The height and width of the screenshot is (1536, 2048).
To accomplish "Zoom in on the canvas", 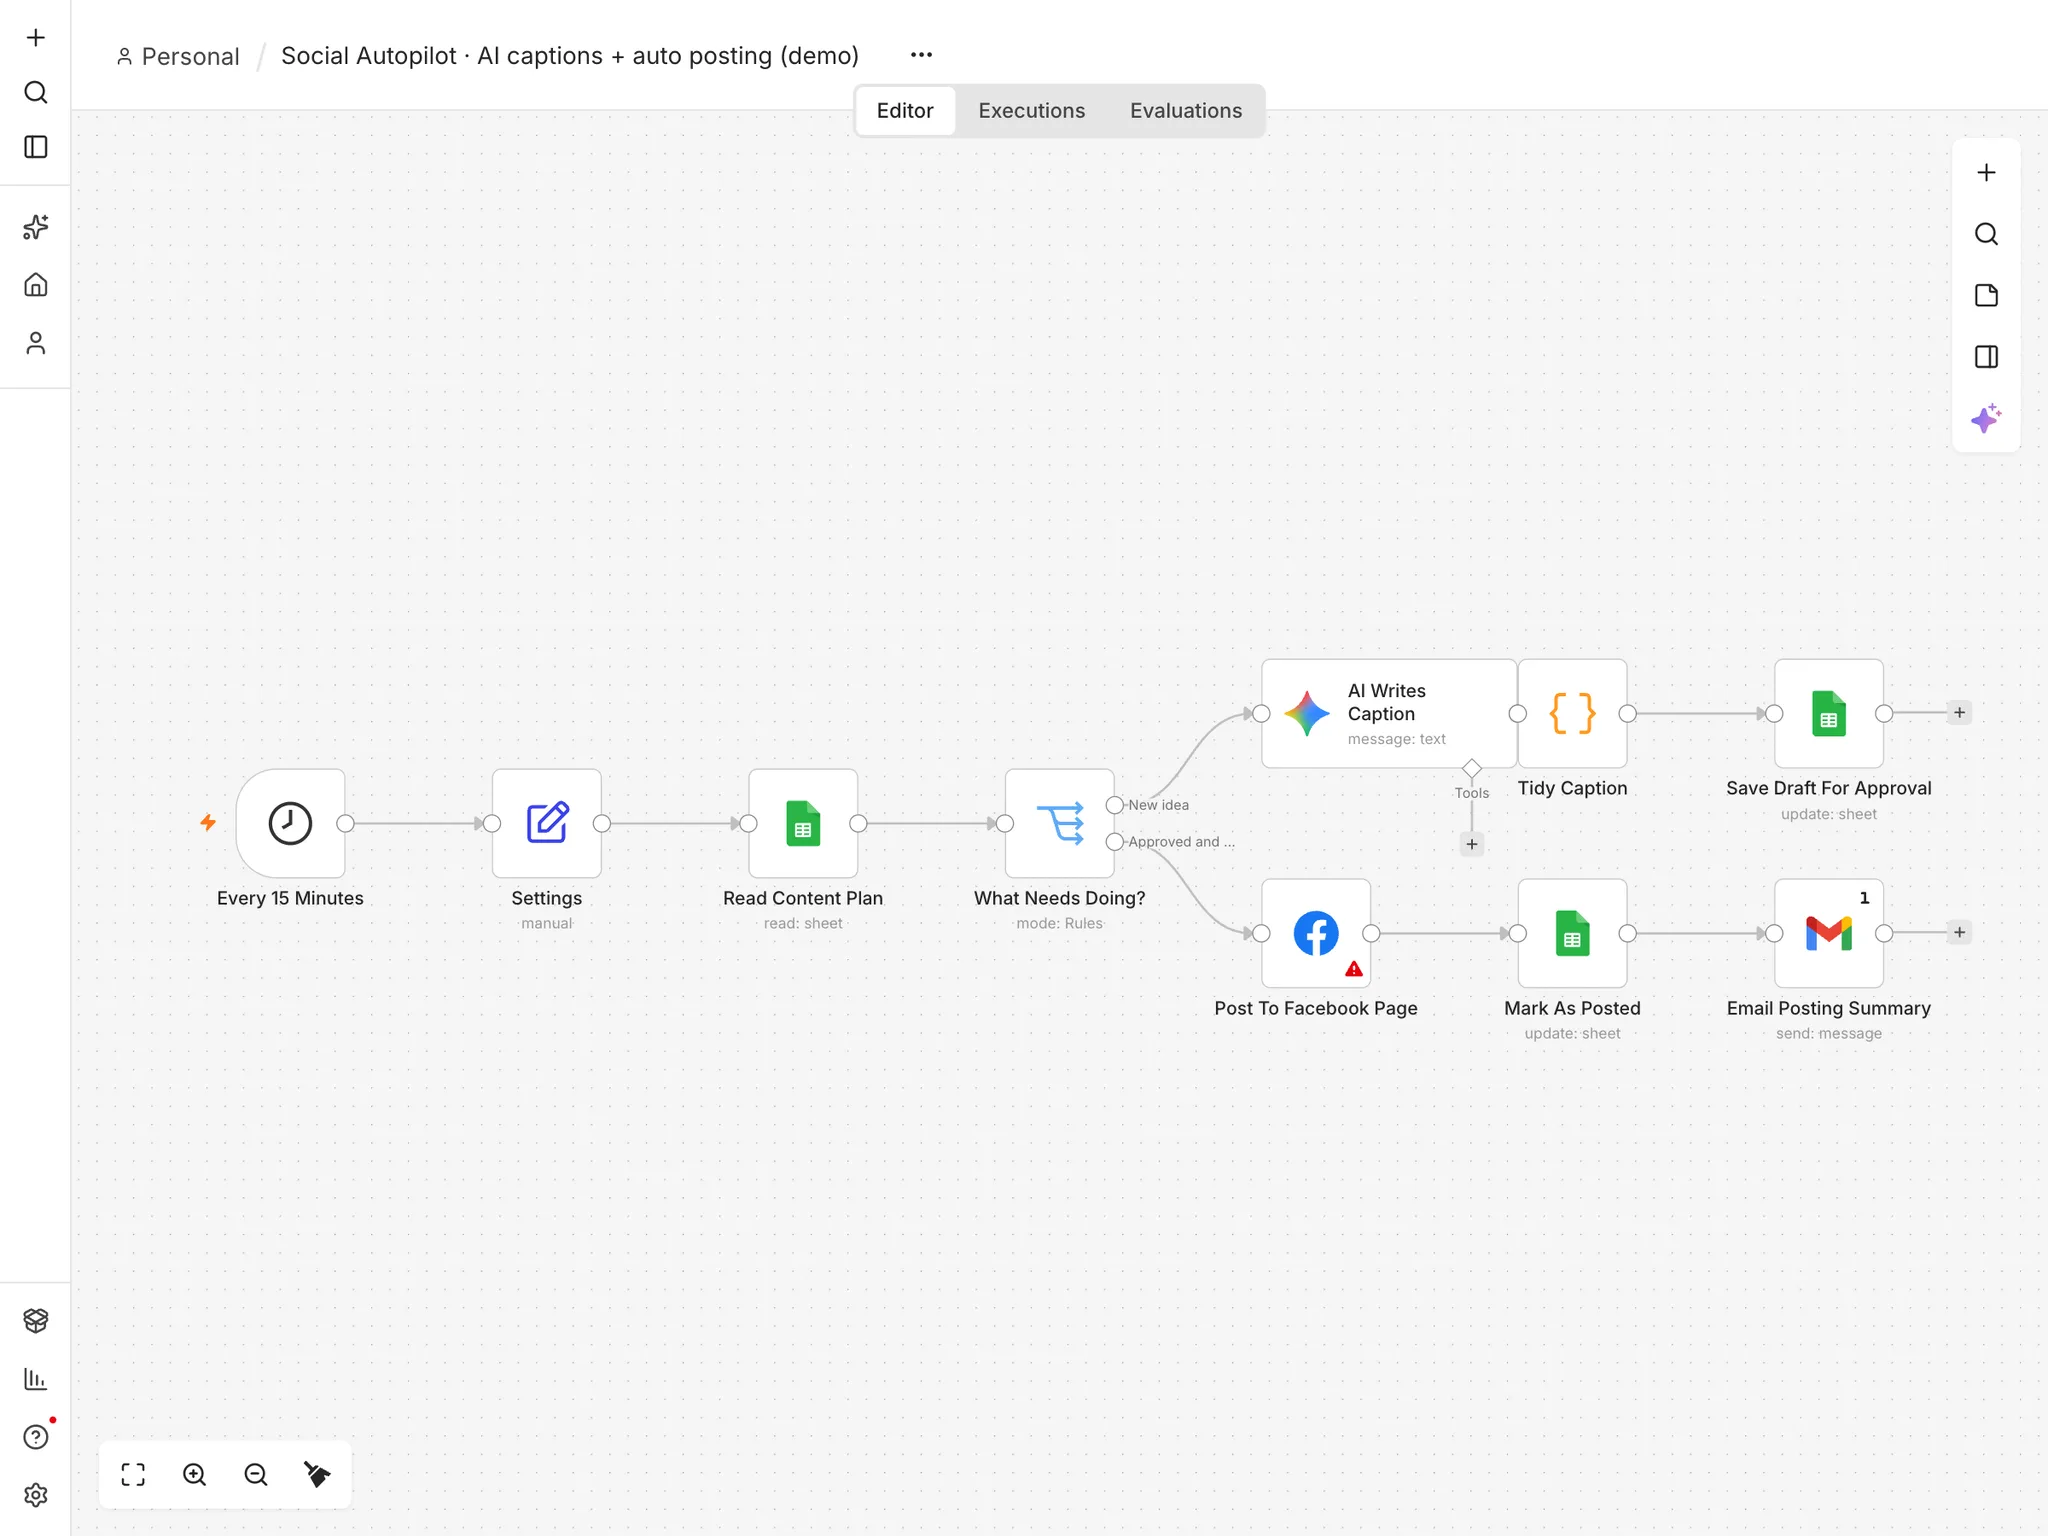I will [x=195, y=1474].
